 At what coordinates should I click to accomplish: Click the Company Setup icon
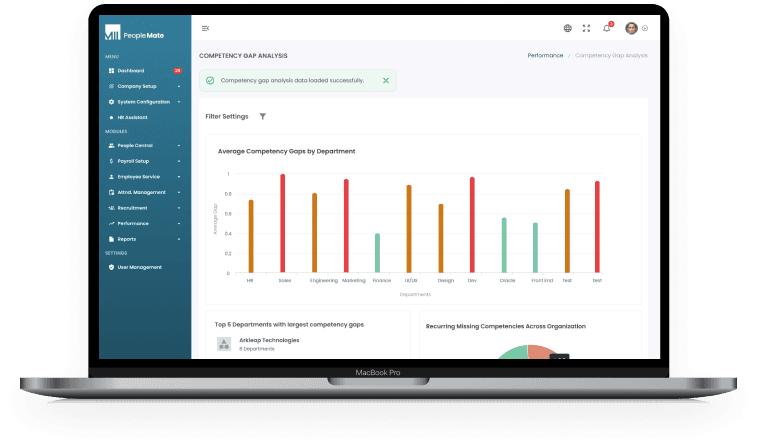(x=112, y=86)
